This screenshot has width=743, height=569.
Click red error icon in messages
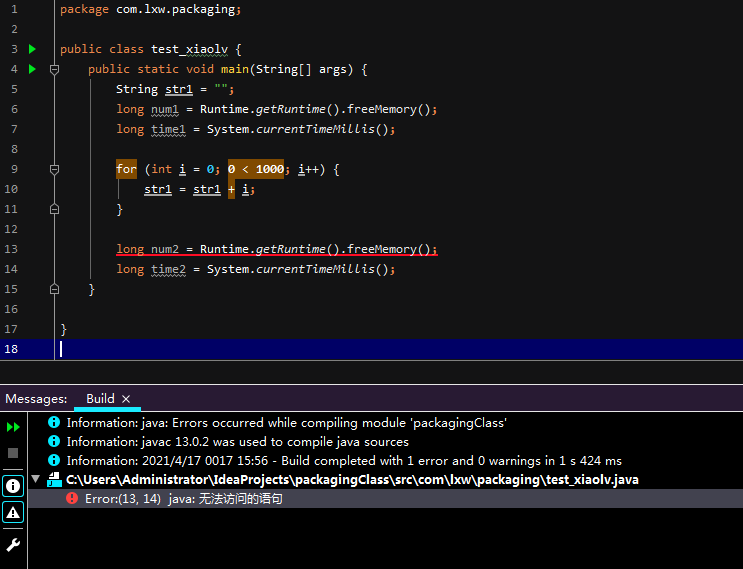point(72,498)
